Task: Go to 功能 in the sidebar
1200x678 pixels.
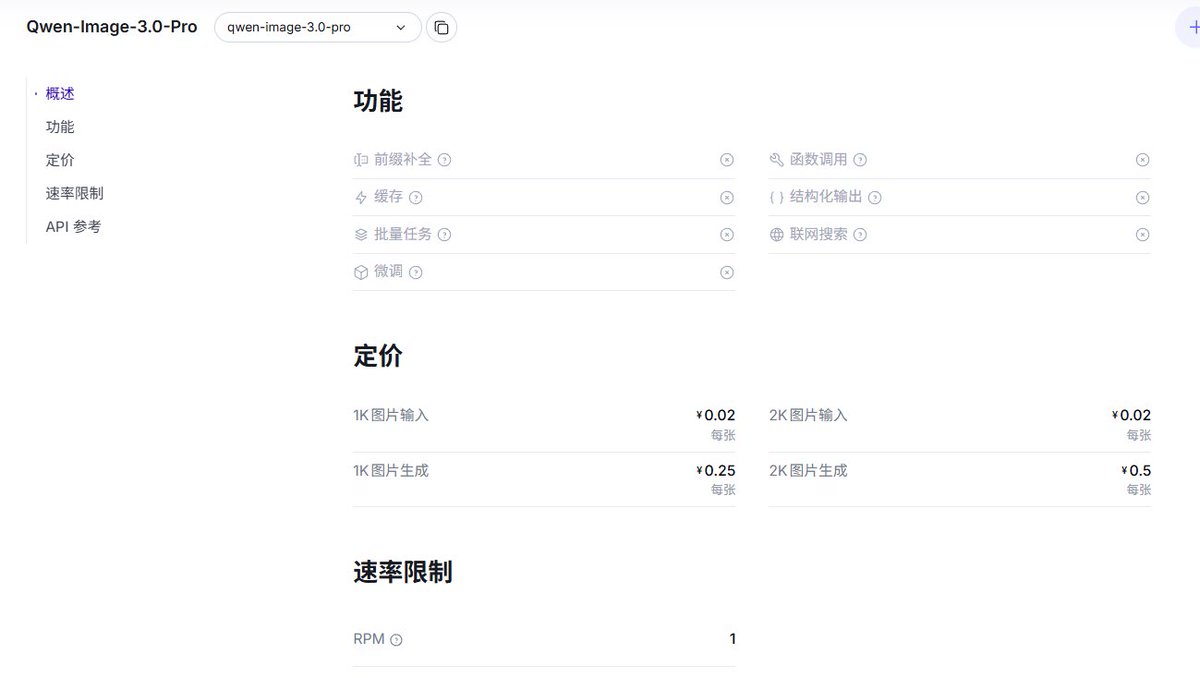Action: 60,127
